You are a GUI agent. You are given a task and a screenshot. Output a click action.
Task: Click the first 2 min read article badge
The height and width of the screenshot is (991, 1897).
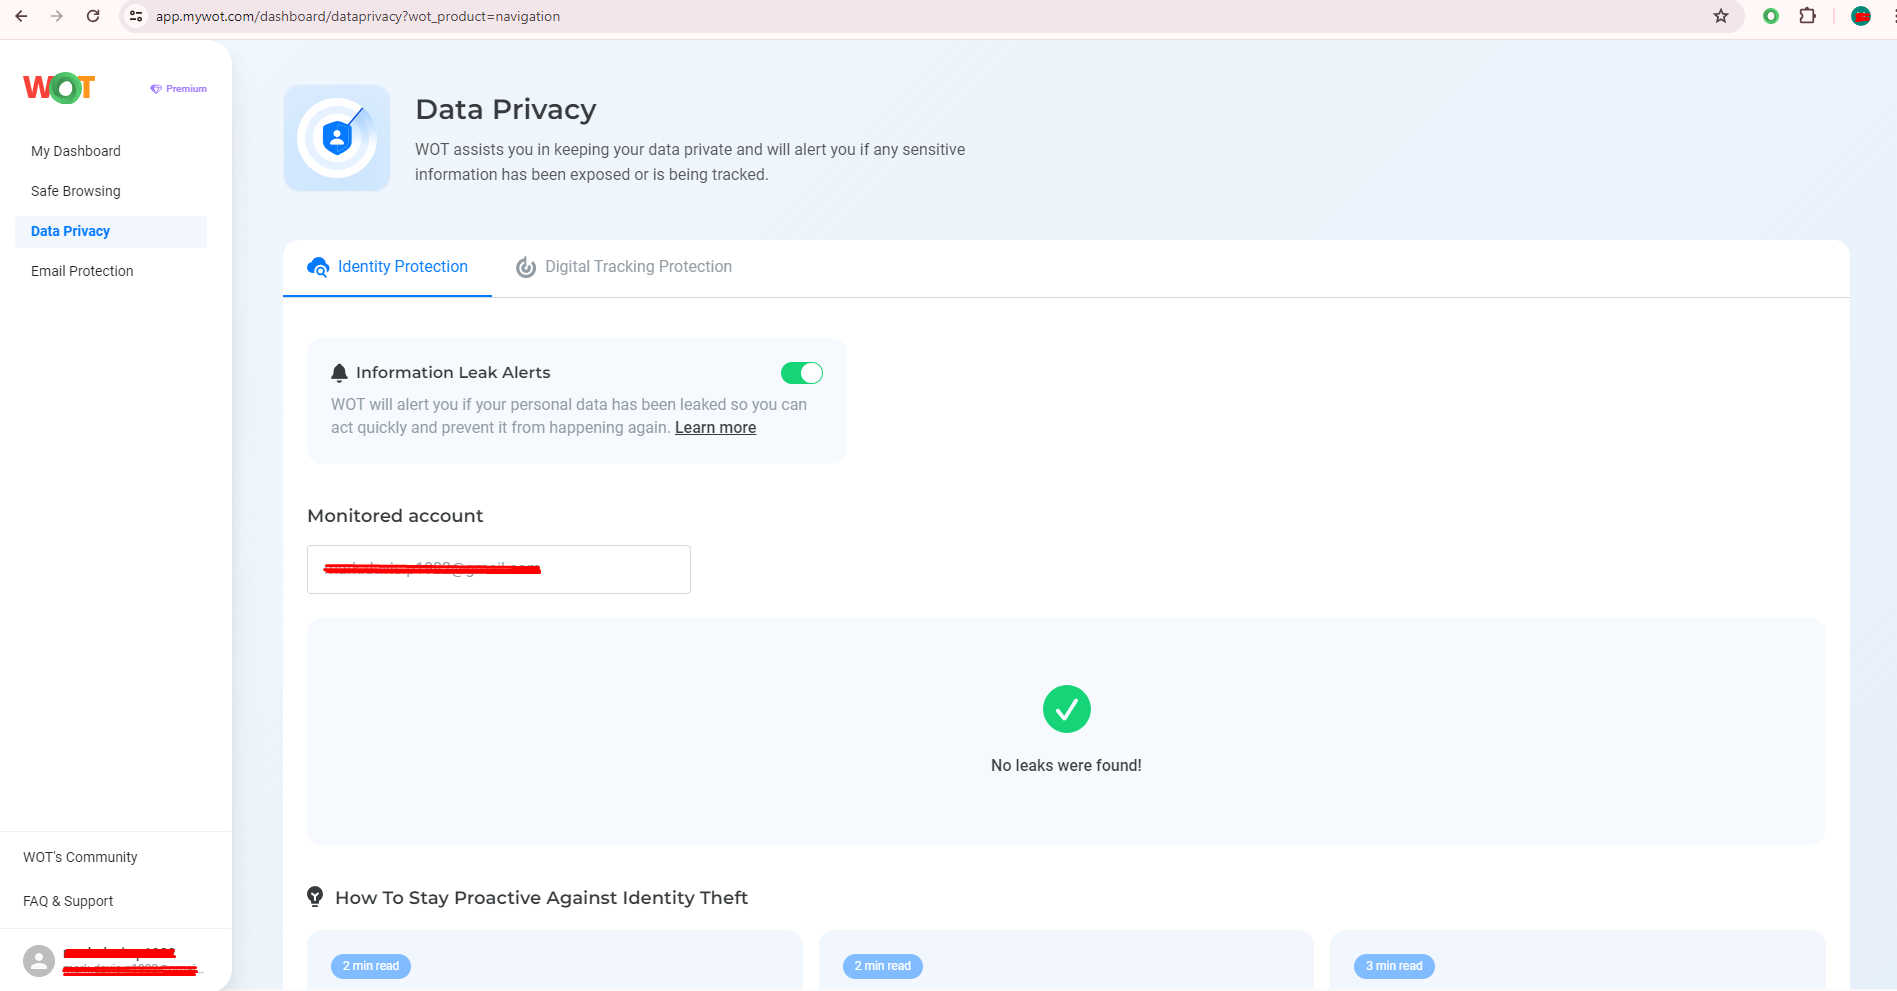coord(371,966)
